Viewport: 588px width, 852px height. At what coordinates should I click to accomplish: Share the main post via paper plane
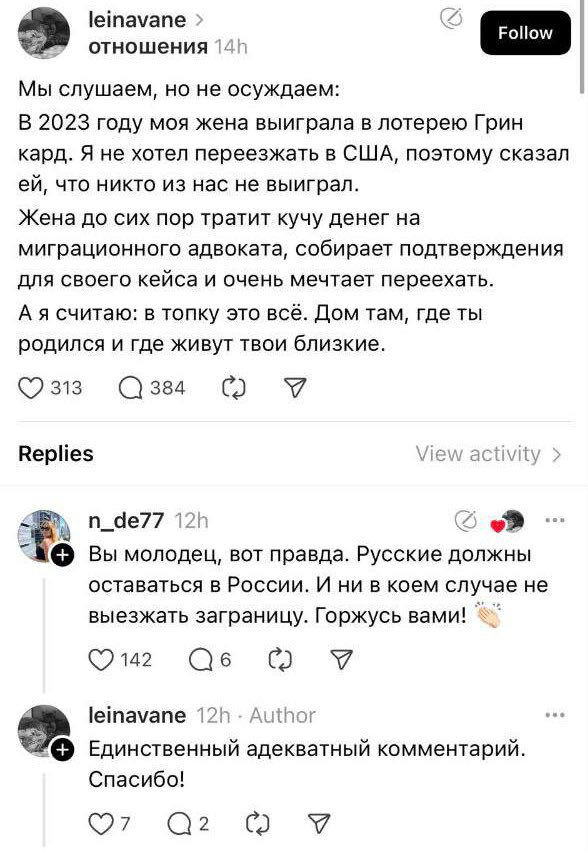pos(296,388)
